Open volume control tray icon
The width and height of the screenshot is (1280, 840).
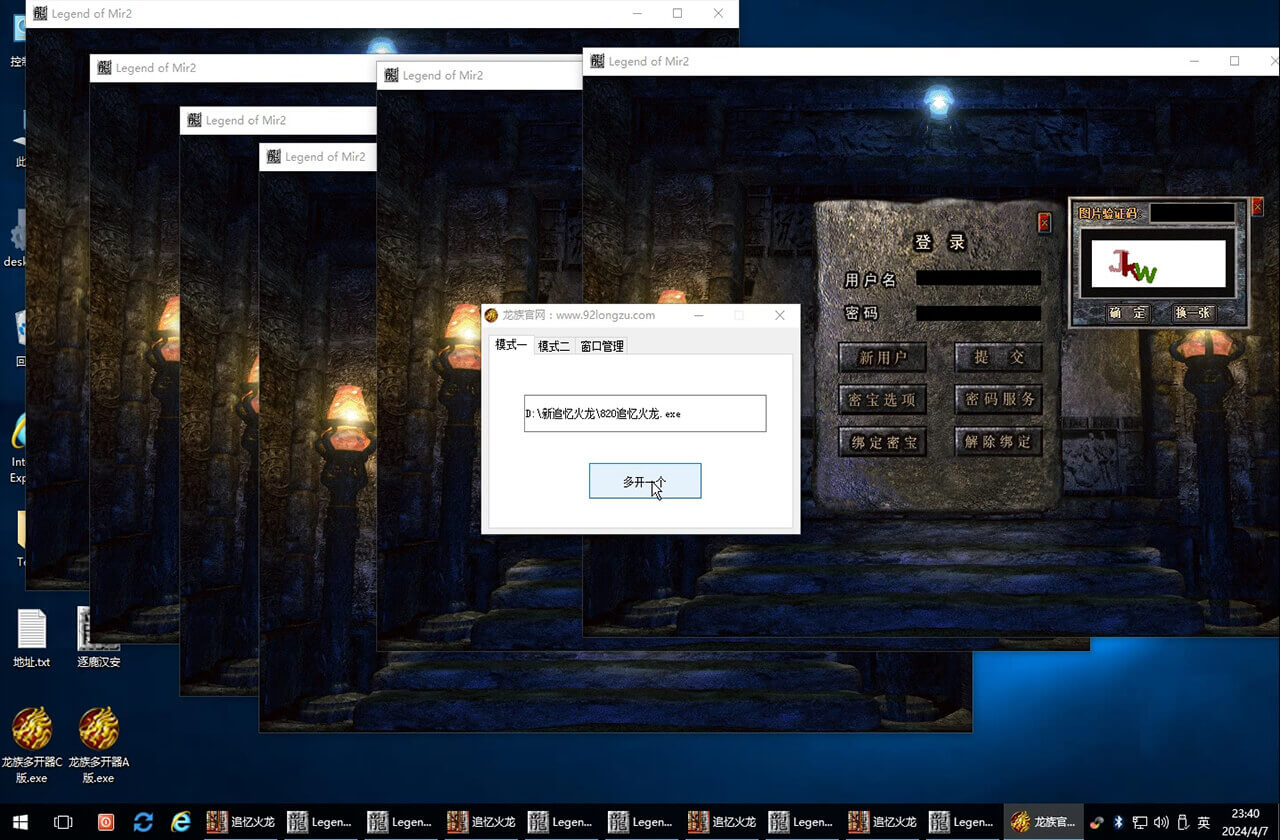(1161, 822)
